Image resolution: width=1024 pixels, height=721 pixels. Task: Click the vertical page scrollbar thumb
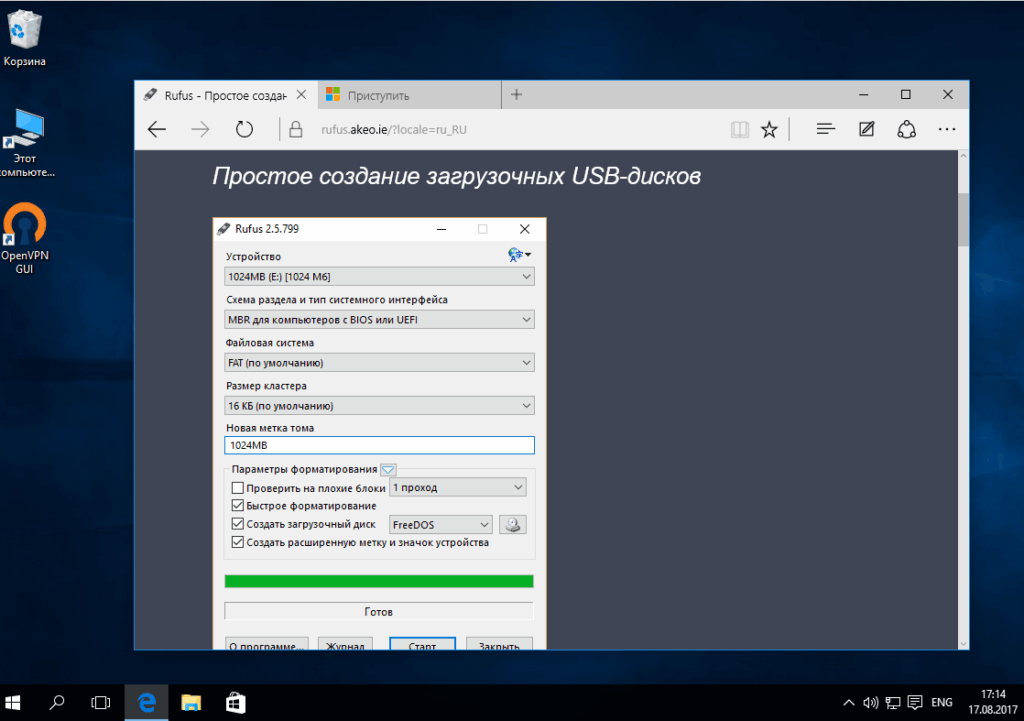coord(963,219)
